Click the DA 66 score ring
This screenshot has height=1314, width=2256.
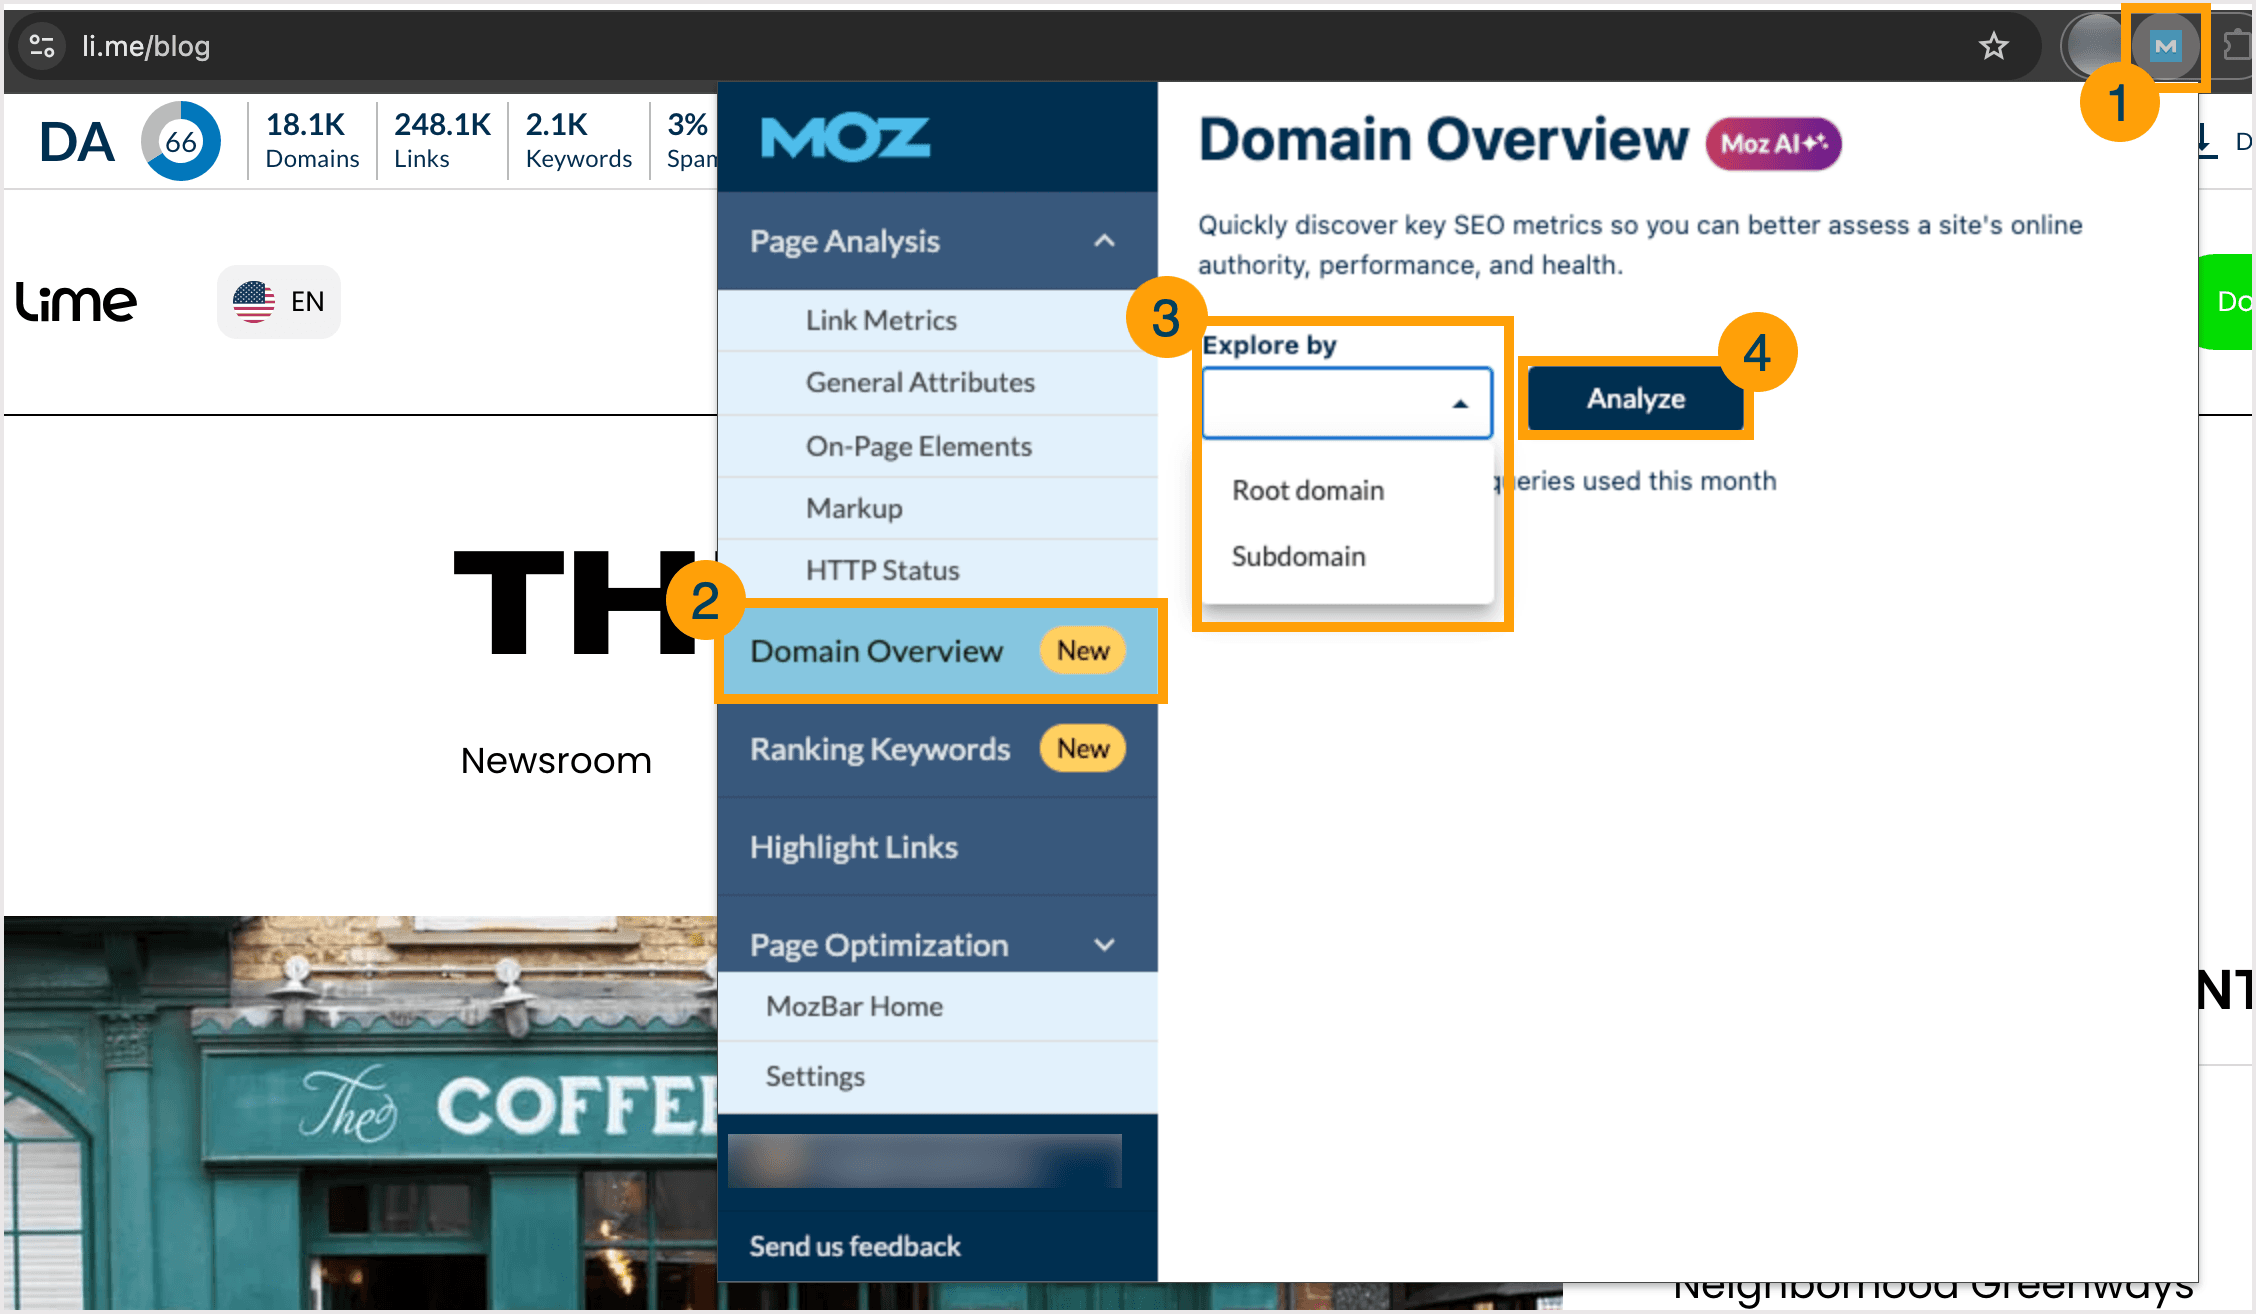click(x=181, y=140)
